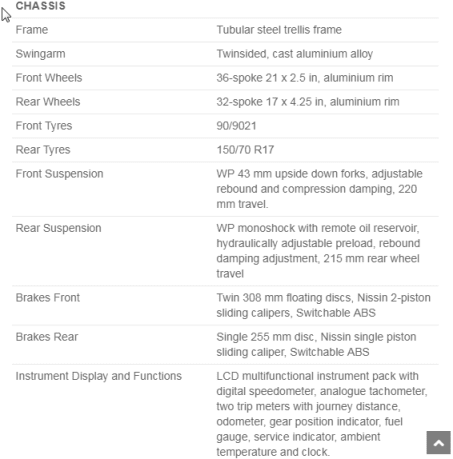This screenshot has width=453, height=459.
Task: Click the CHASSIS section heading
Action: [41, 6]
